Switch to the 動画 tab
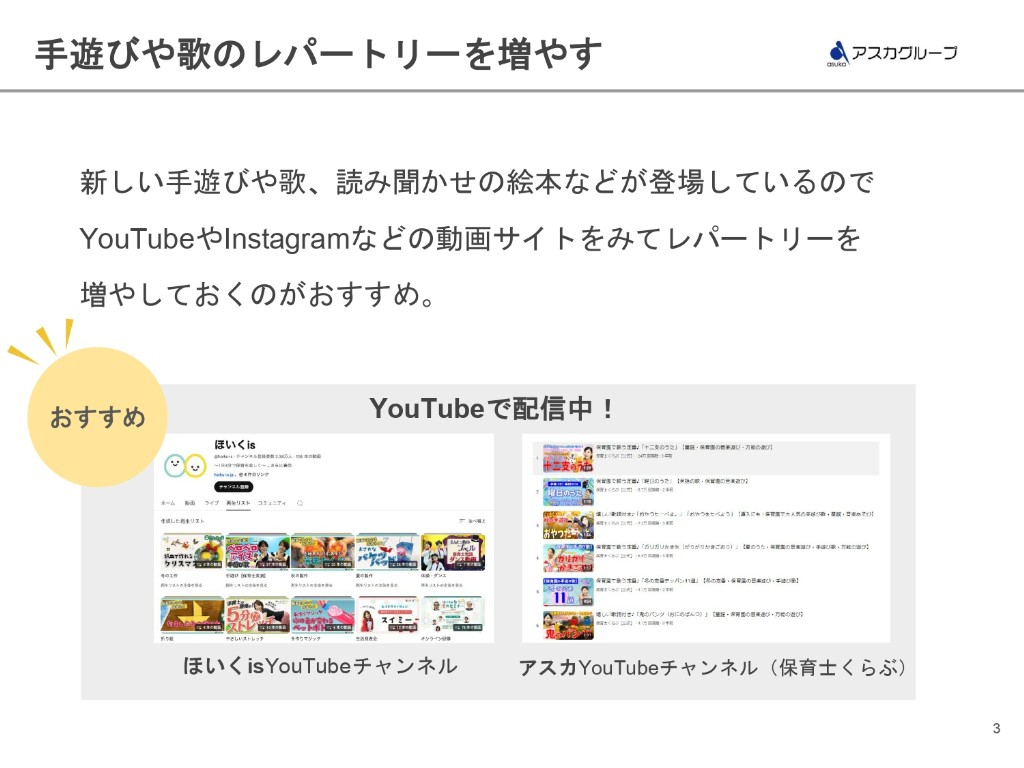The image size is (1024, 768). tap(189, 502)
